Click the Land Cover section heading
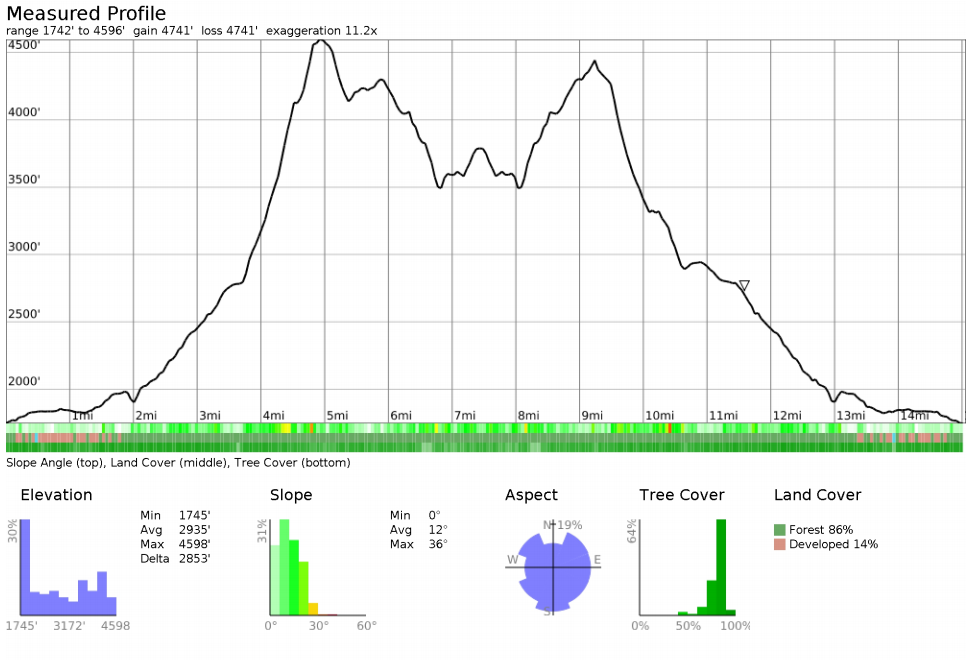 tap(818, 495)
